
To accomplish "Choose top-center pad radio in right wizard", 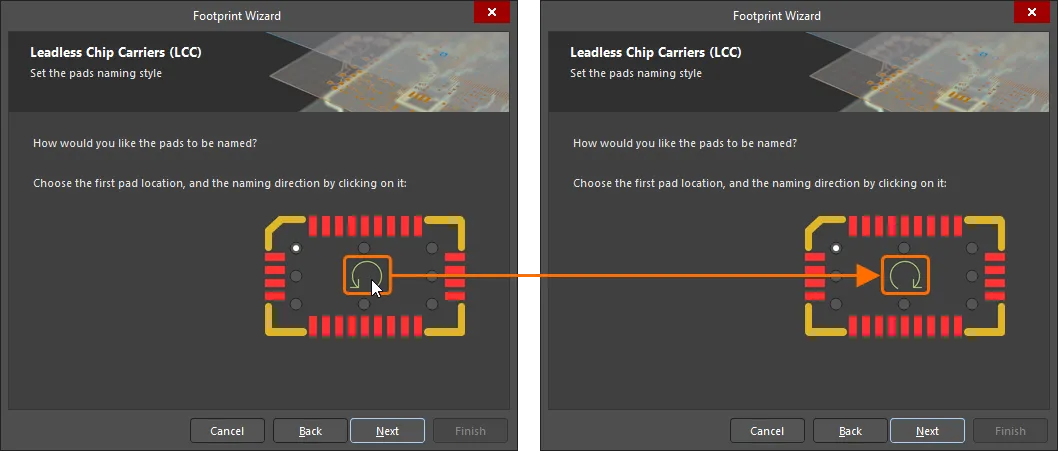I will pyautogui.click(x=904, y=248).
